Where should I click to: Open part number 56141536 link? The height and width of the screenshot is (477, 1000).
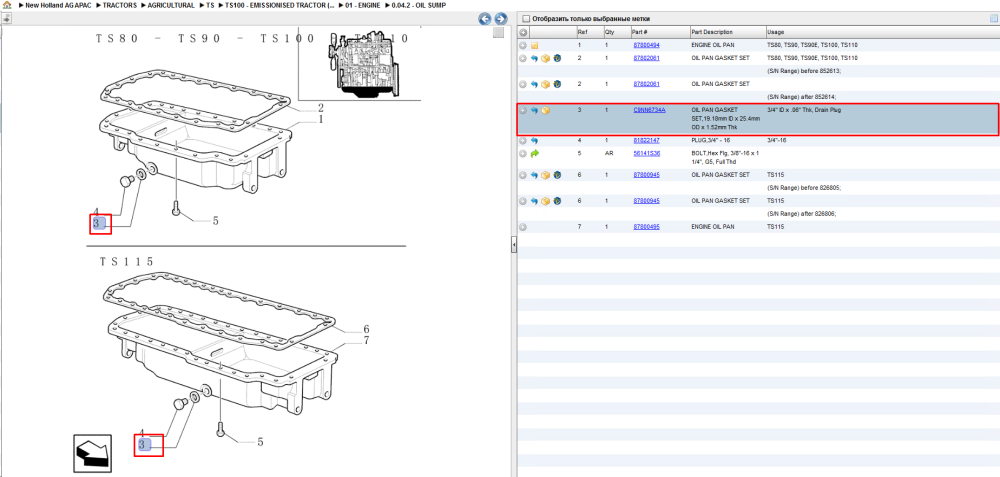click(646, 154)
